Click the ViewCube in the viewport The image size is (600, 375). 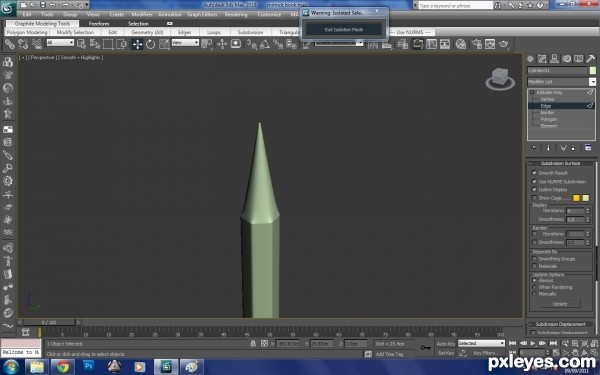point(500,78)
